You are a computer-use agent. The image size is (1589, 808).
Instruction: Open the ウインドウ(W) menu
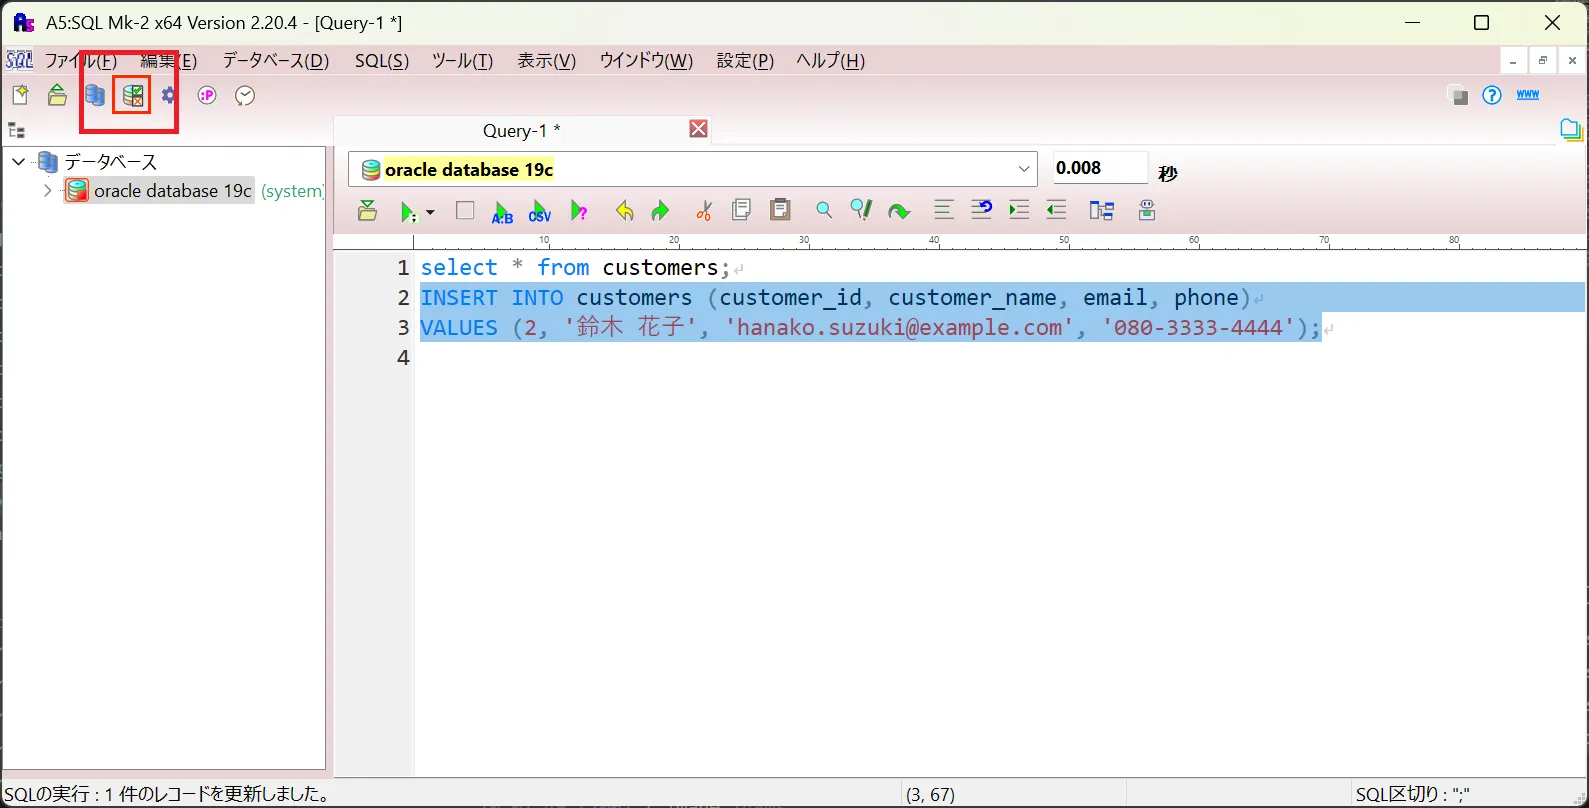pyautogui.click(x=646, y=61)
